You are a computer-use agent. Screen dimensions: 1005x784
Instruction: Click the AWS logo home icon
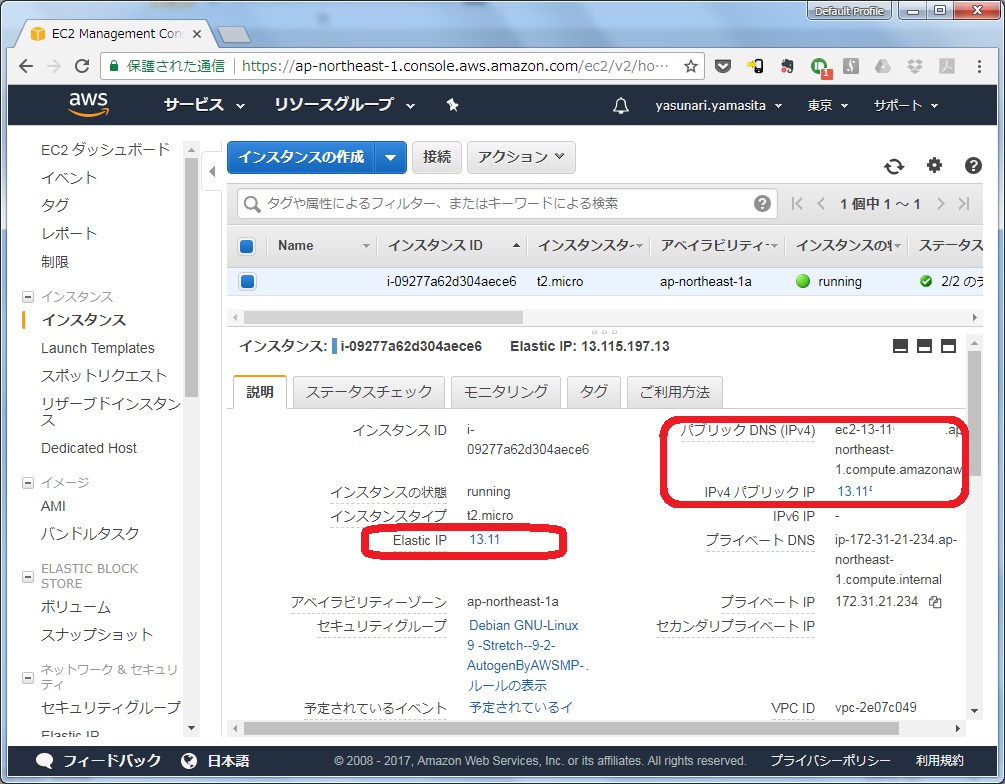tap(88, 104)
